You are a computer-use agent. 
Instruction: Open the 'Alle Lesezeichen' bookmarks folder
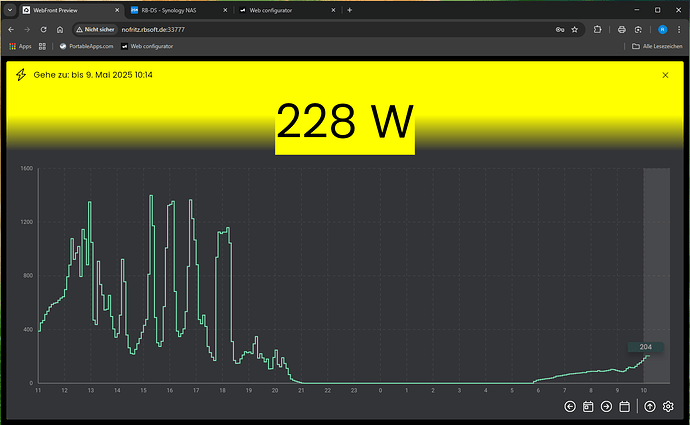click(x=657, y=46)
